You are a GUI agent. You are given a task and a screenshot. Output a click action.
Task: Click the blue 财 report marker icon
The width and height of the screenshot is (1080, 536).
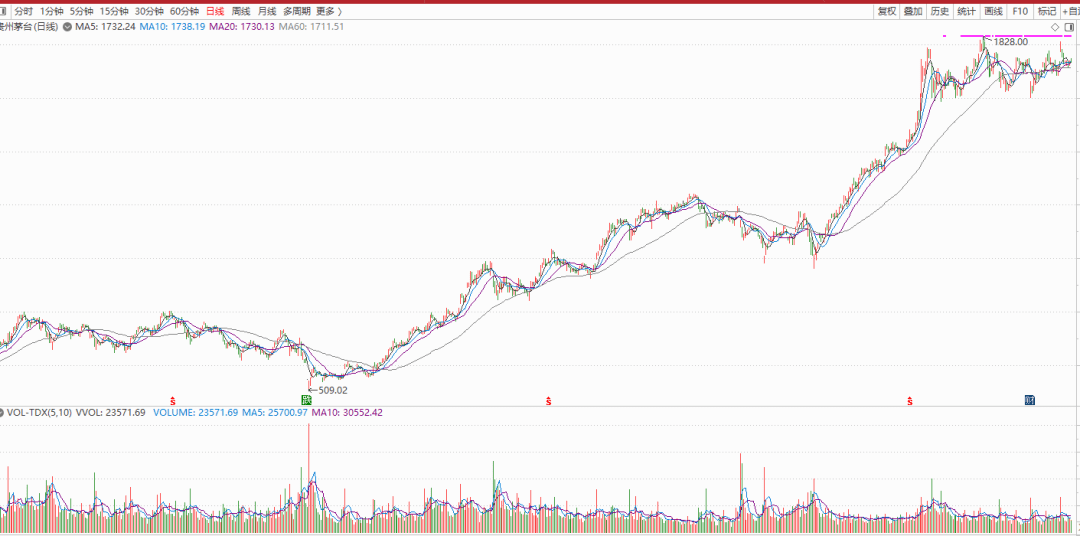[1030, 400]
